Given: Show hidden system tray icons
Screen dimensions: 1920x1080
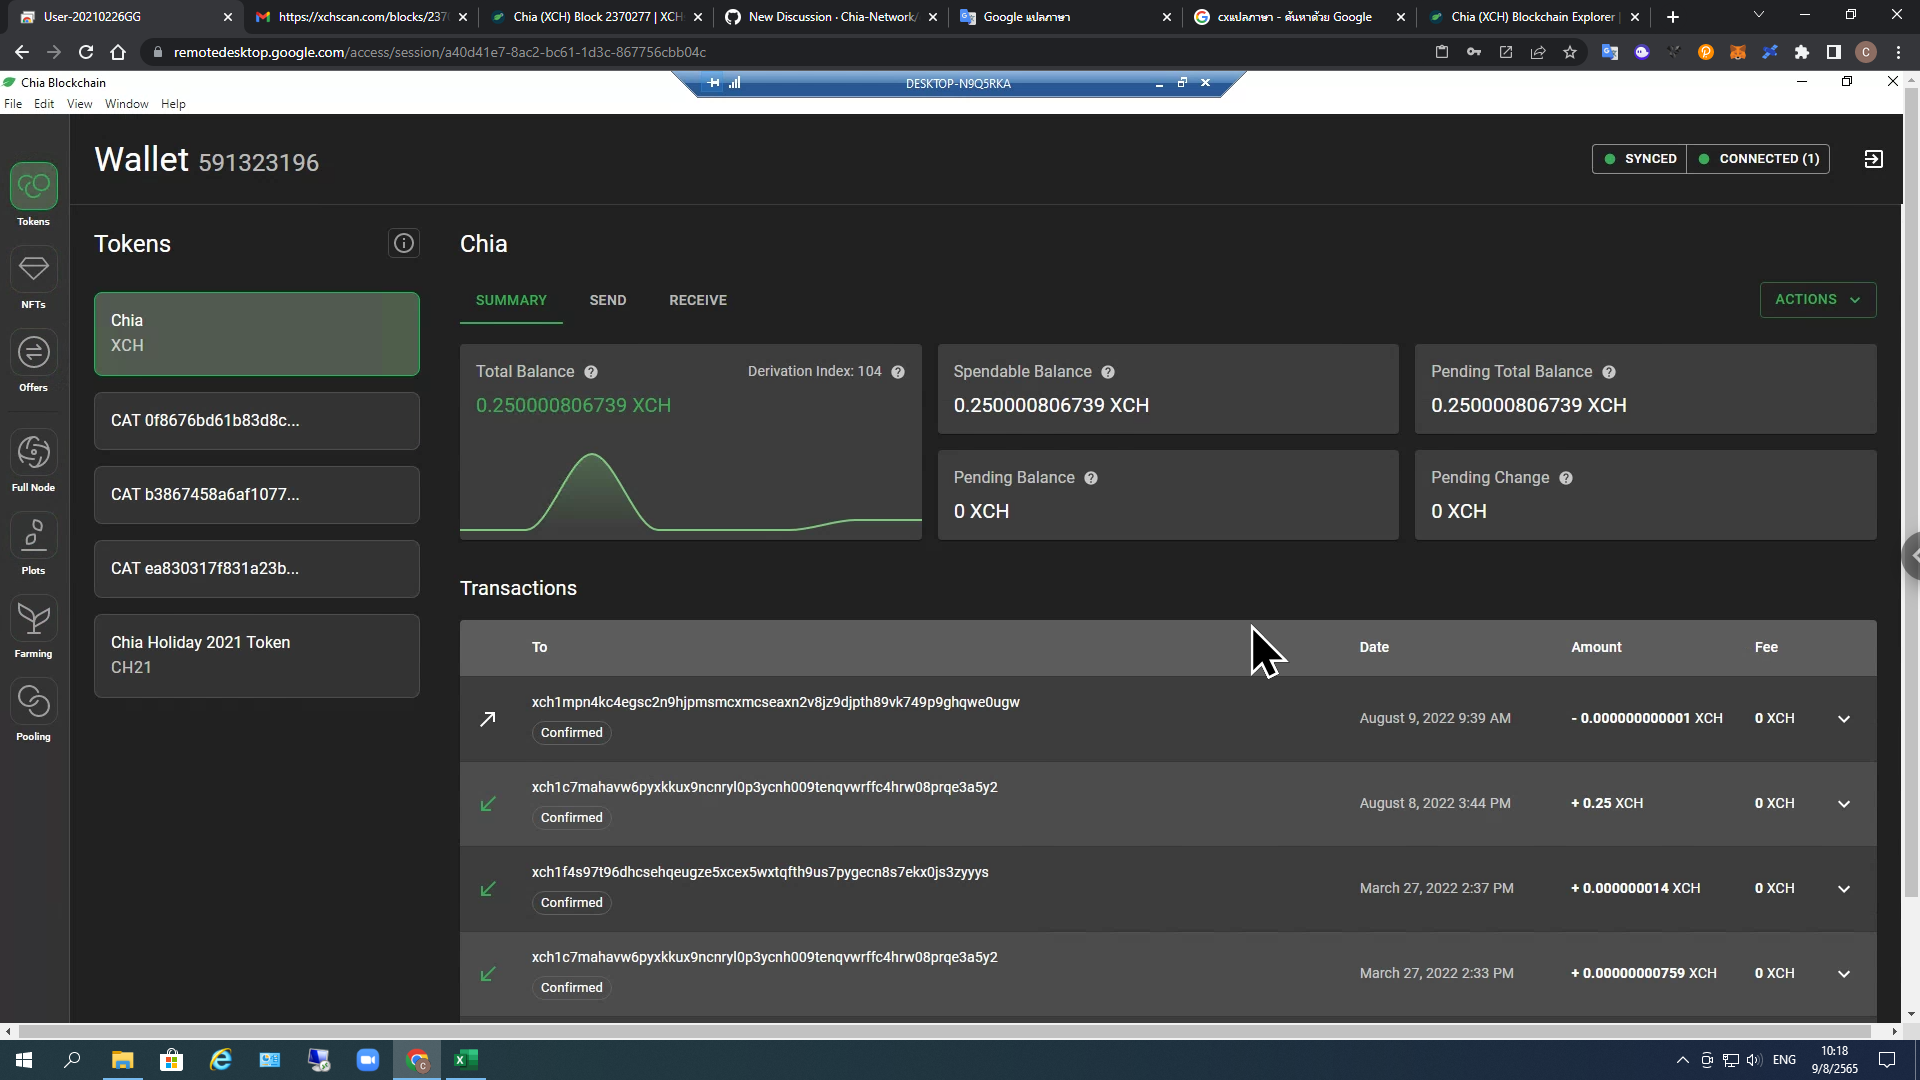Looking at the screenshot, I should click(x=1683, y=1060).
